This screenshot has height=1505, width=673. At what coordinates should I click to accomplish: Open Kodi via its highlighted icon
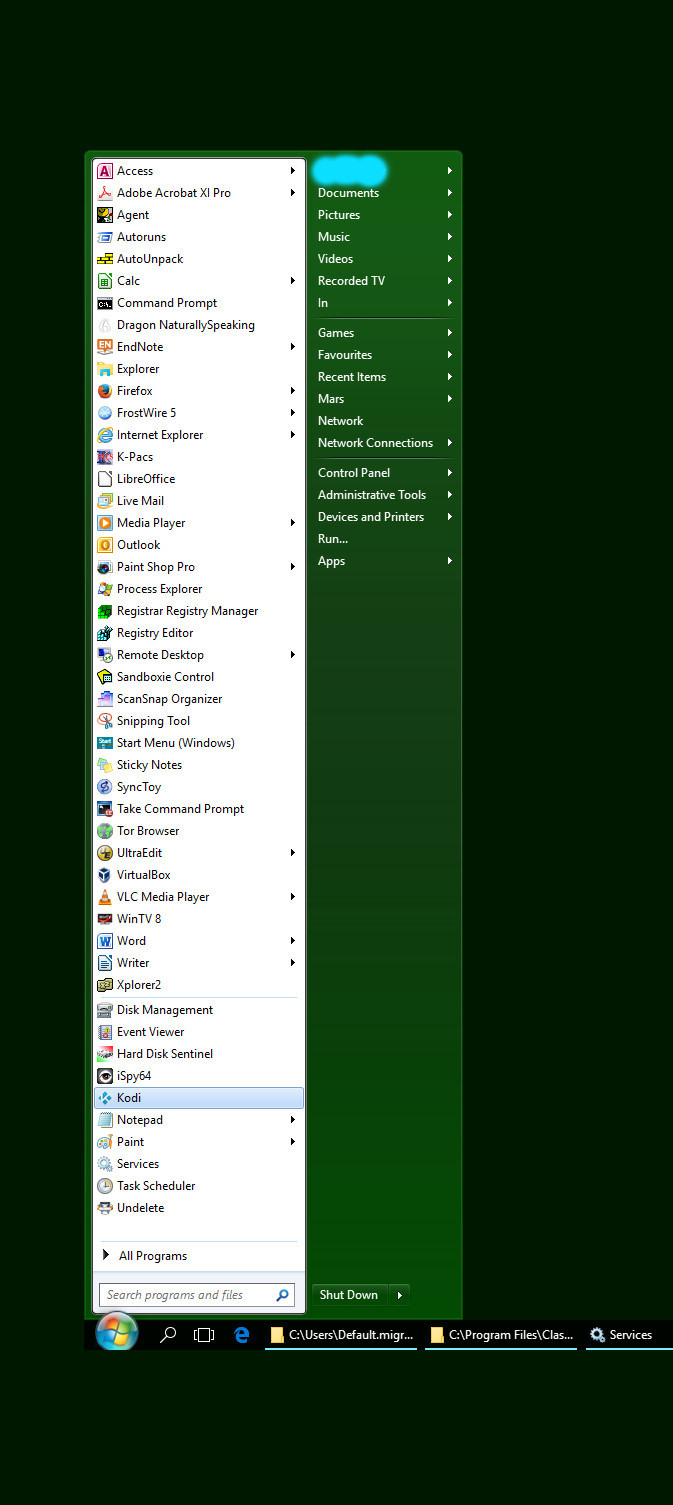[x=105, y=1098]
